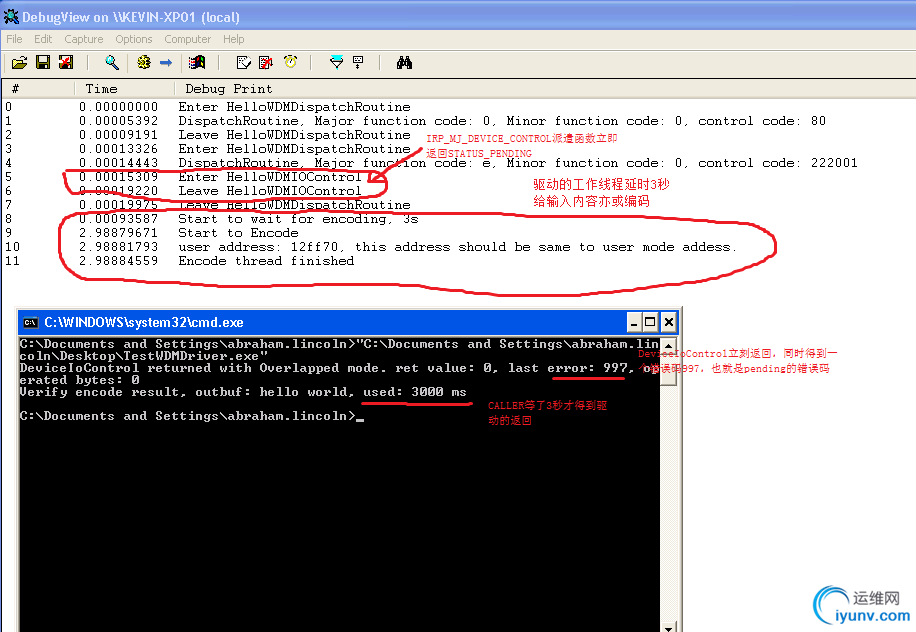Click the Debug Print column header

click(x=545, y=89)
